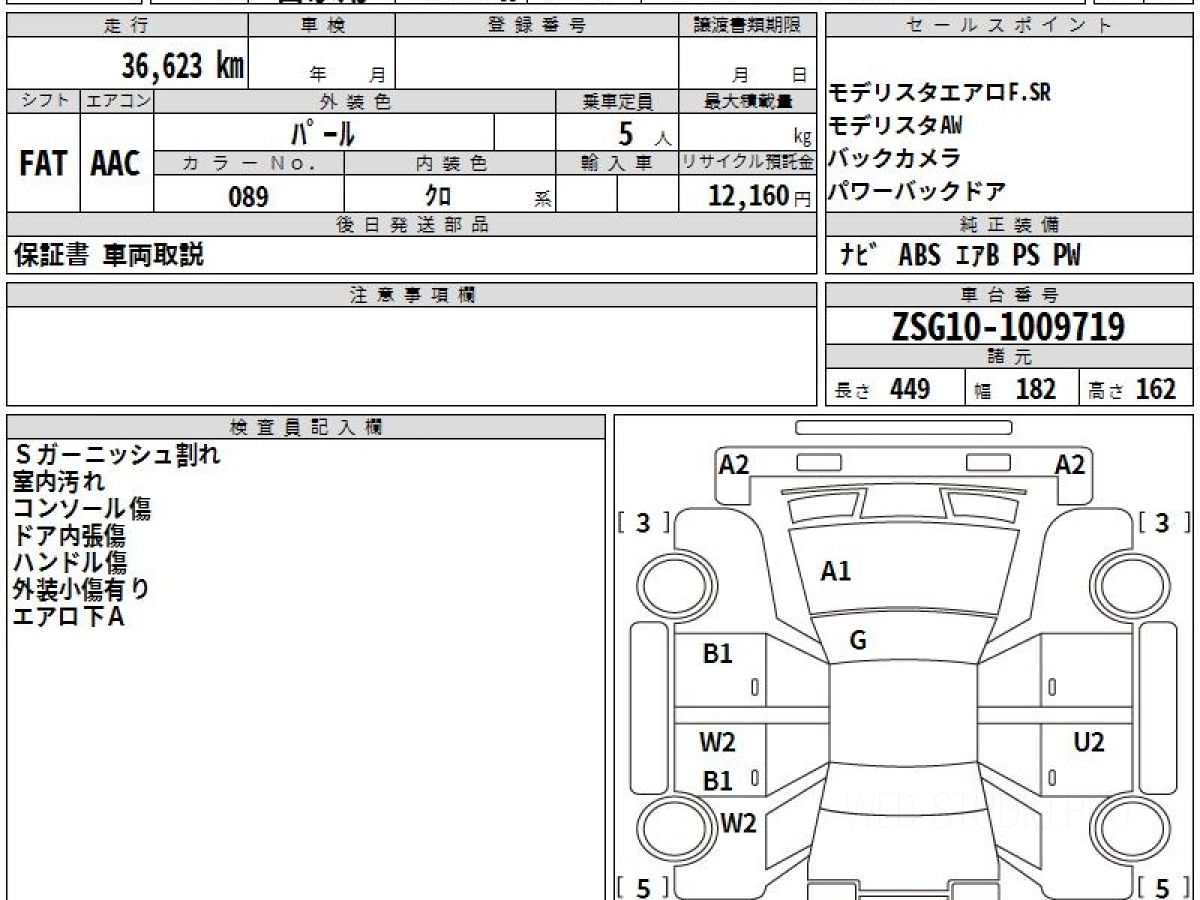Click the エアコン header cell
Image resolution: width=1200 pixels, height=900 pixels.
click(117, 101)
